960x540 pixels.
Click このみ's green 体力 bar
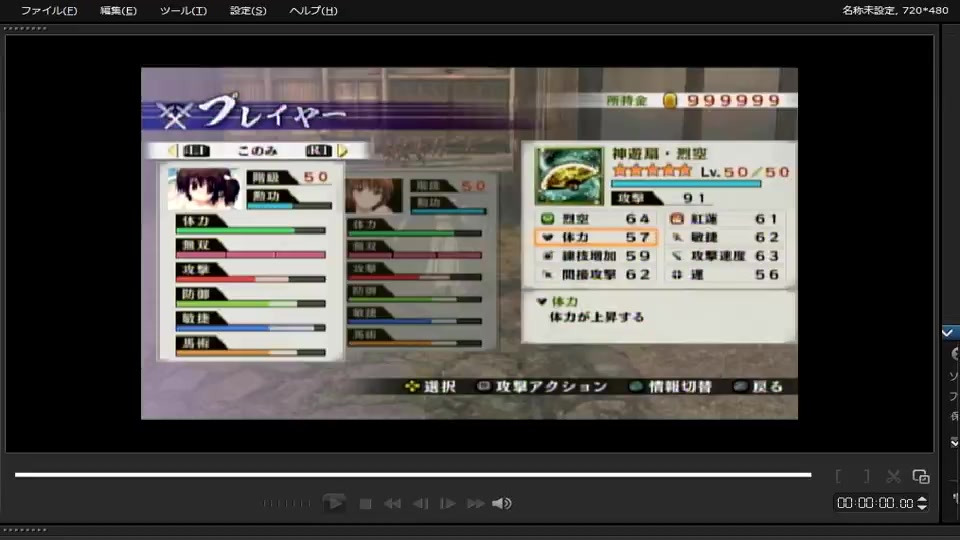pos(250,231)
